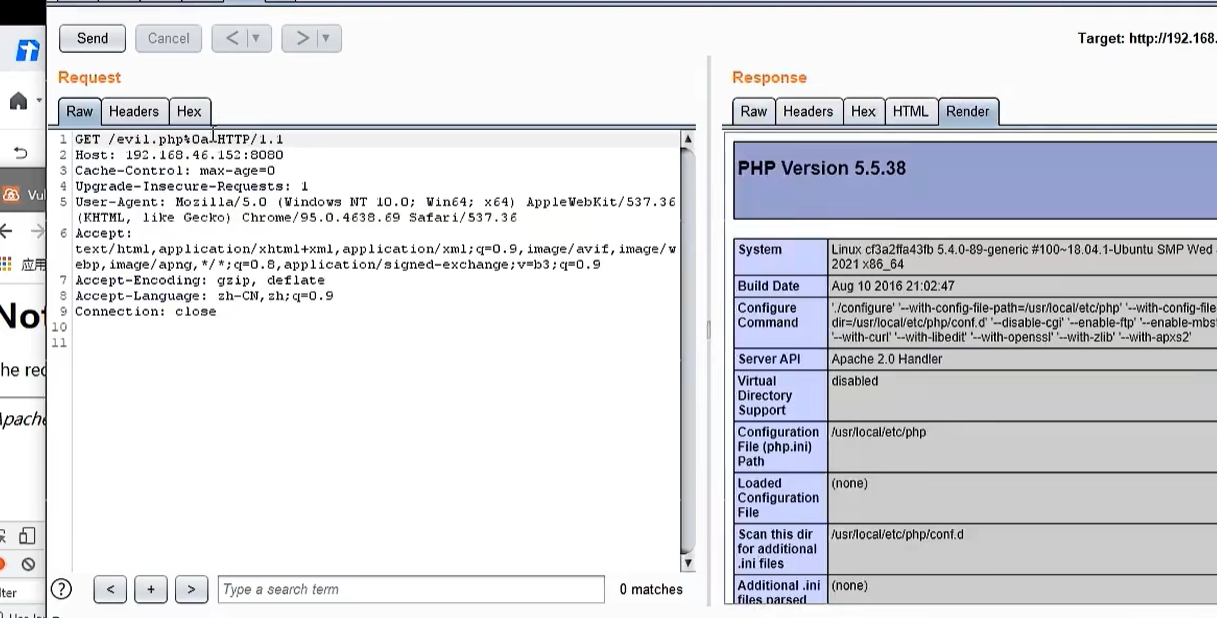This screenshot has height=618, width=1217.
Task: Click the undo arrow icon in browser
Action: [20, 153]
